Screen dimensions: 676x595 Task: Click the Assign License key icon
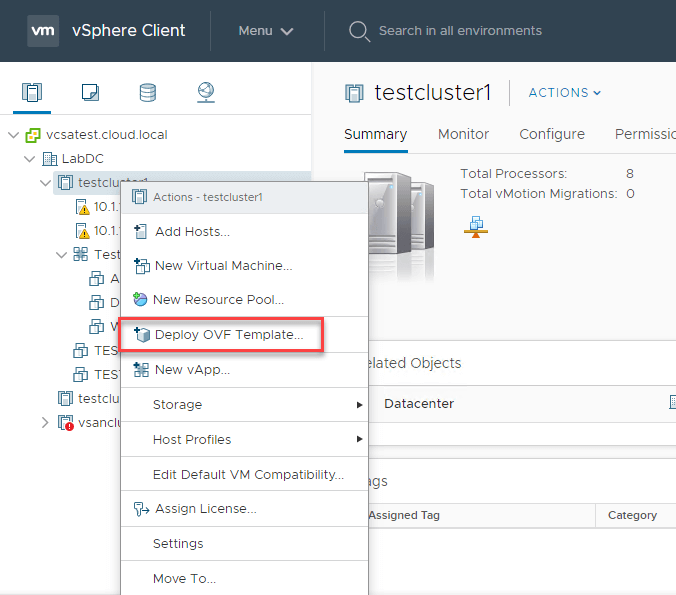[x=141, y=509]
